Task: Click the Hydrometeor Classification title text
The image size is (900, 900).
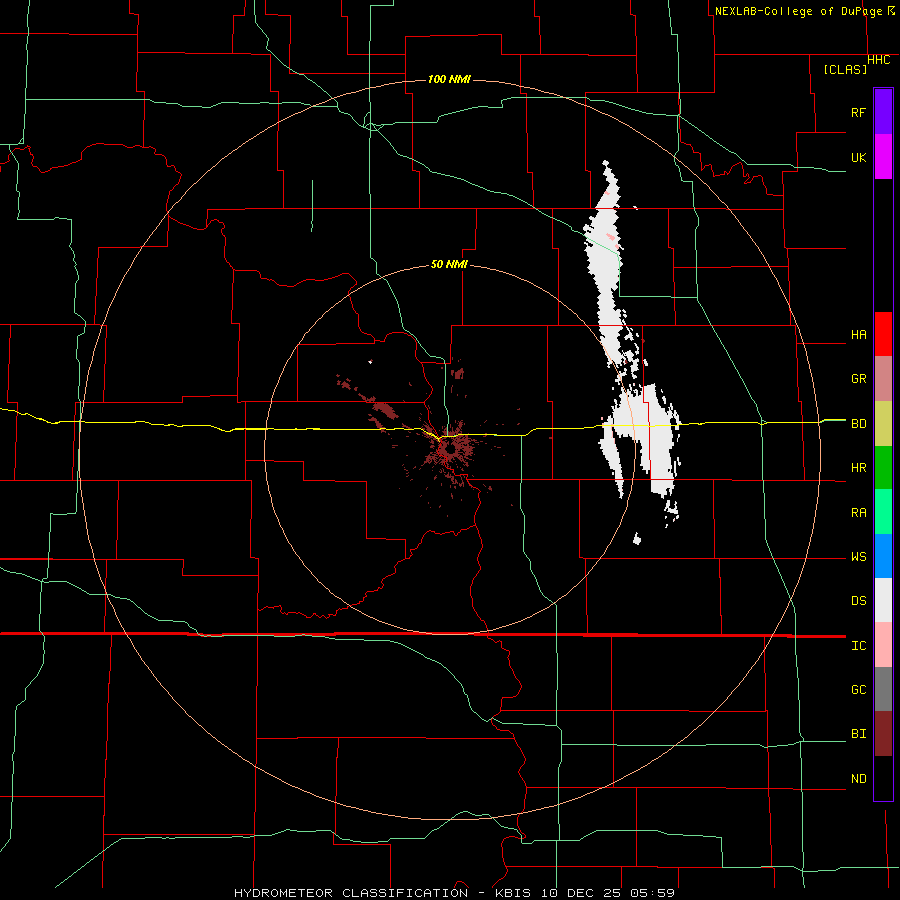Action: point(351,893)
